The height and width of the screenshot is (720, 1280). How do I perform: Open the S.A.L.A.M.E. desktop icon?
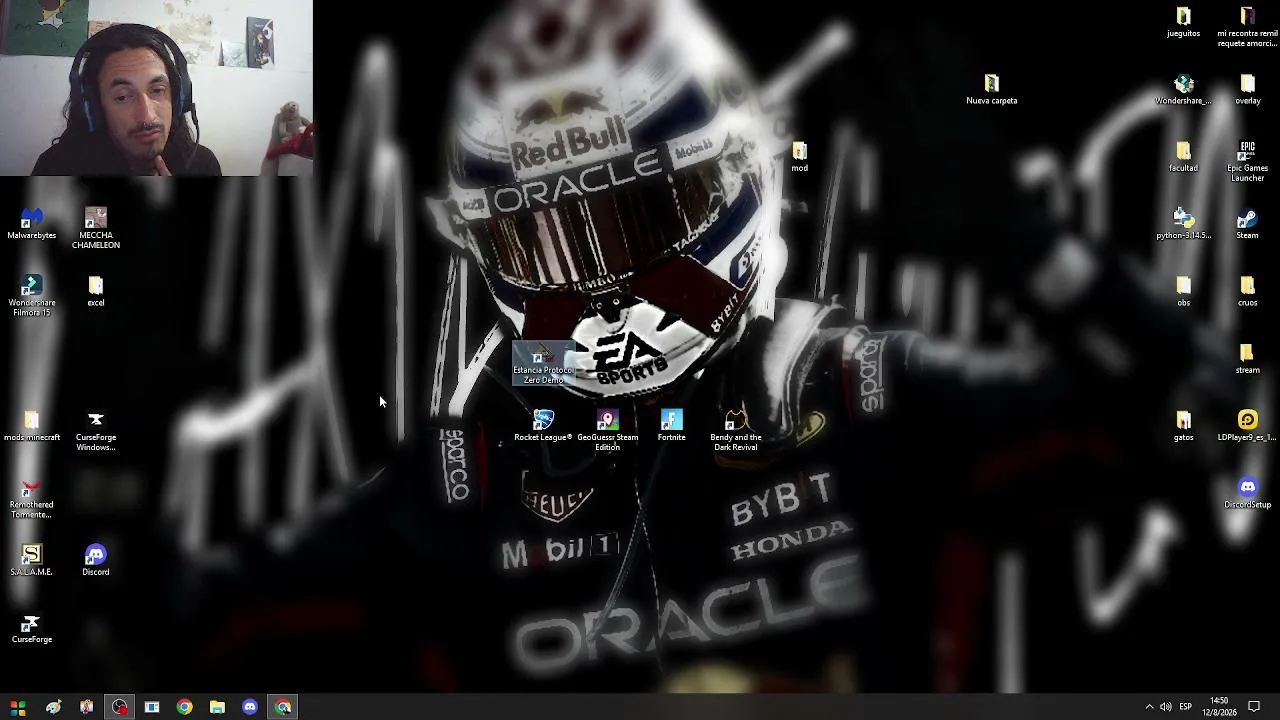click(32, 561)
